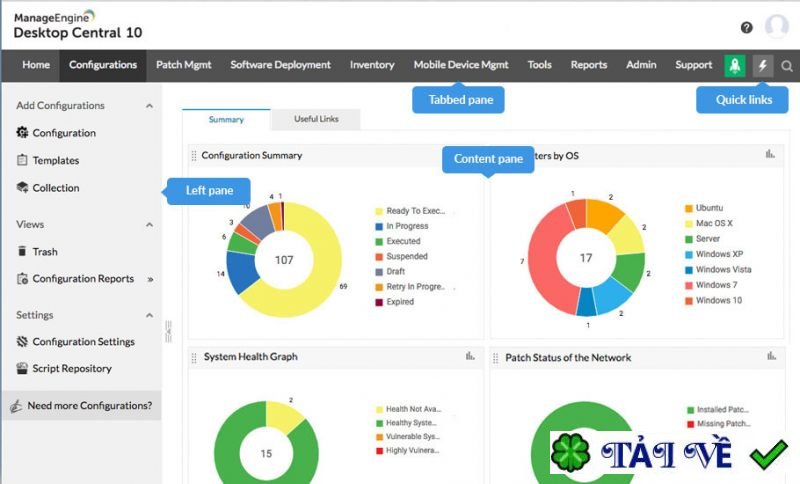Open quick links lightning bolt icon
Screen dimensions: 800x484
tap(763, 66)
